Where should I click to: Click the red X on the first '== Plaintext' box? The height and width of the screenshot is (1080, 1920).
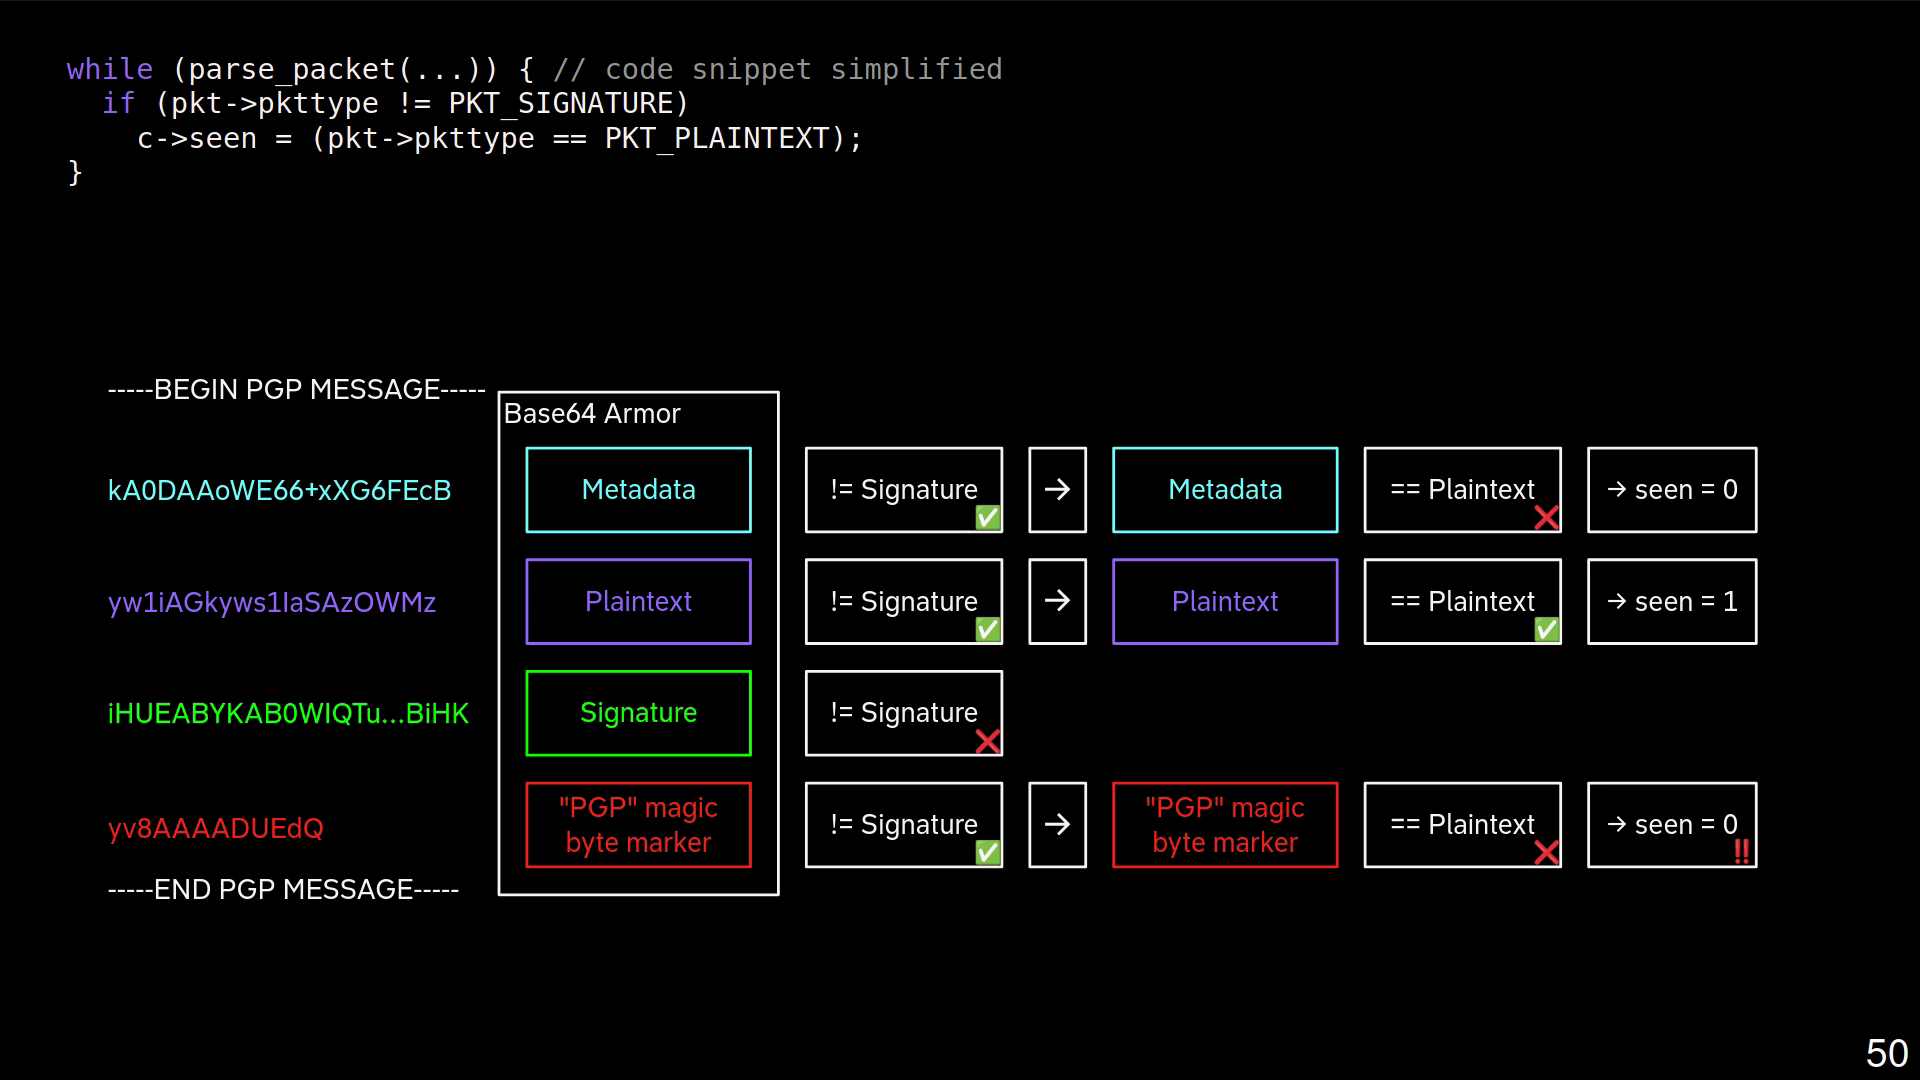coord(1546,517)
